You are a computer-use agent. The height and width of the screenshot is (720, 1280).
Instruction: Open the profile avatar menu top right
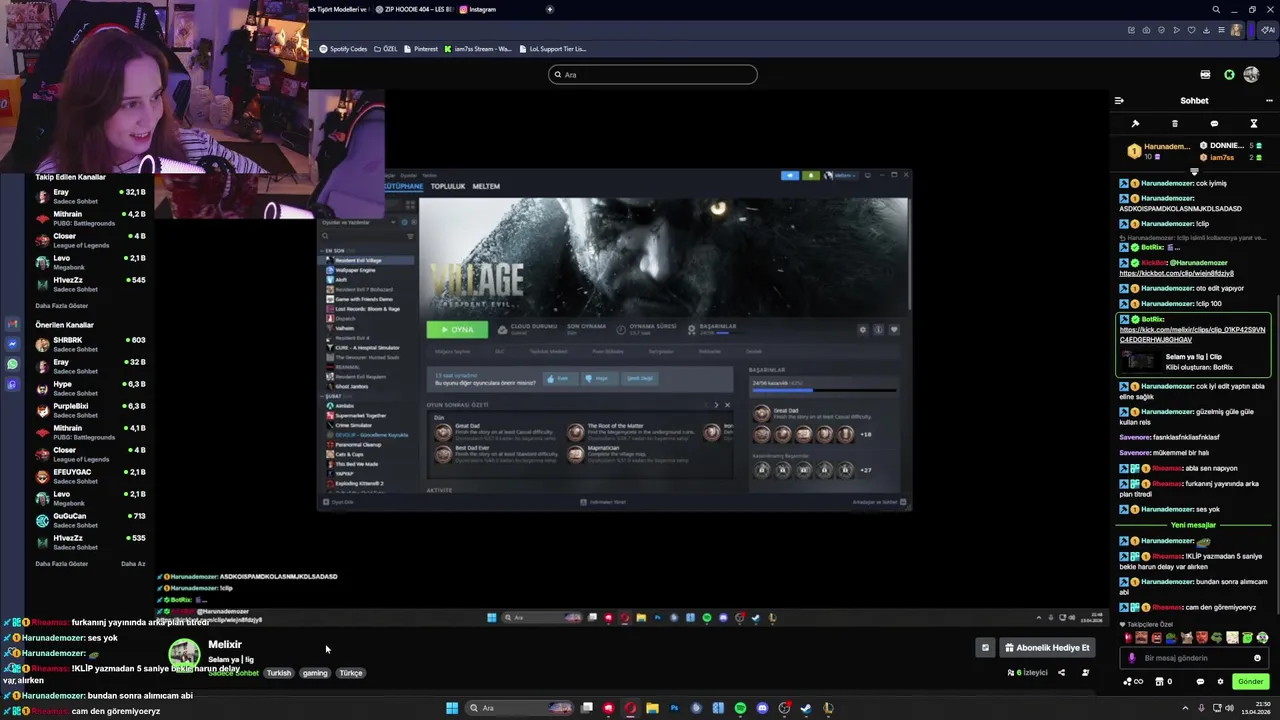(1251, 75)
